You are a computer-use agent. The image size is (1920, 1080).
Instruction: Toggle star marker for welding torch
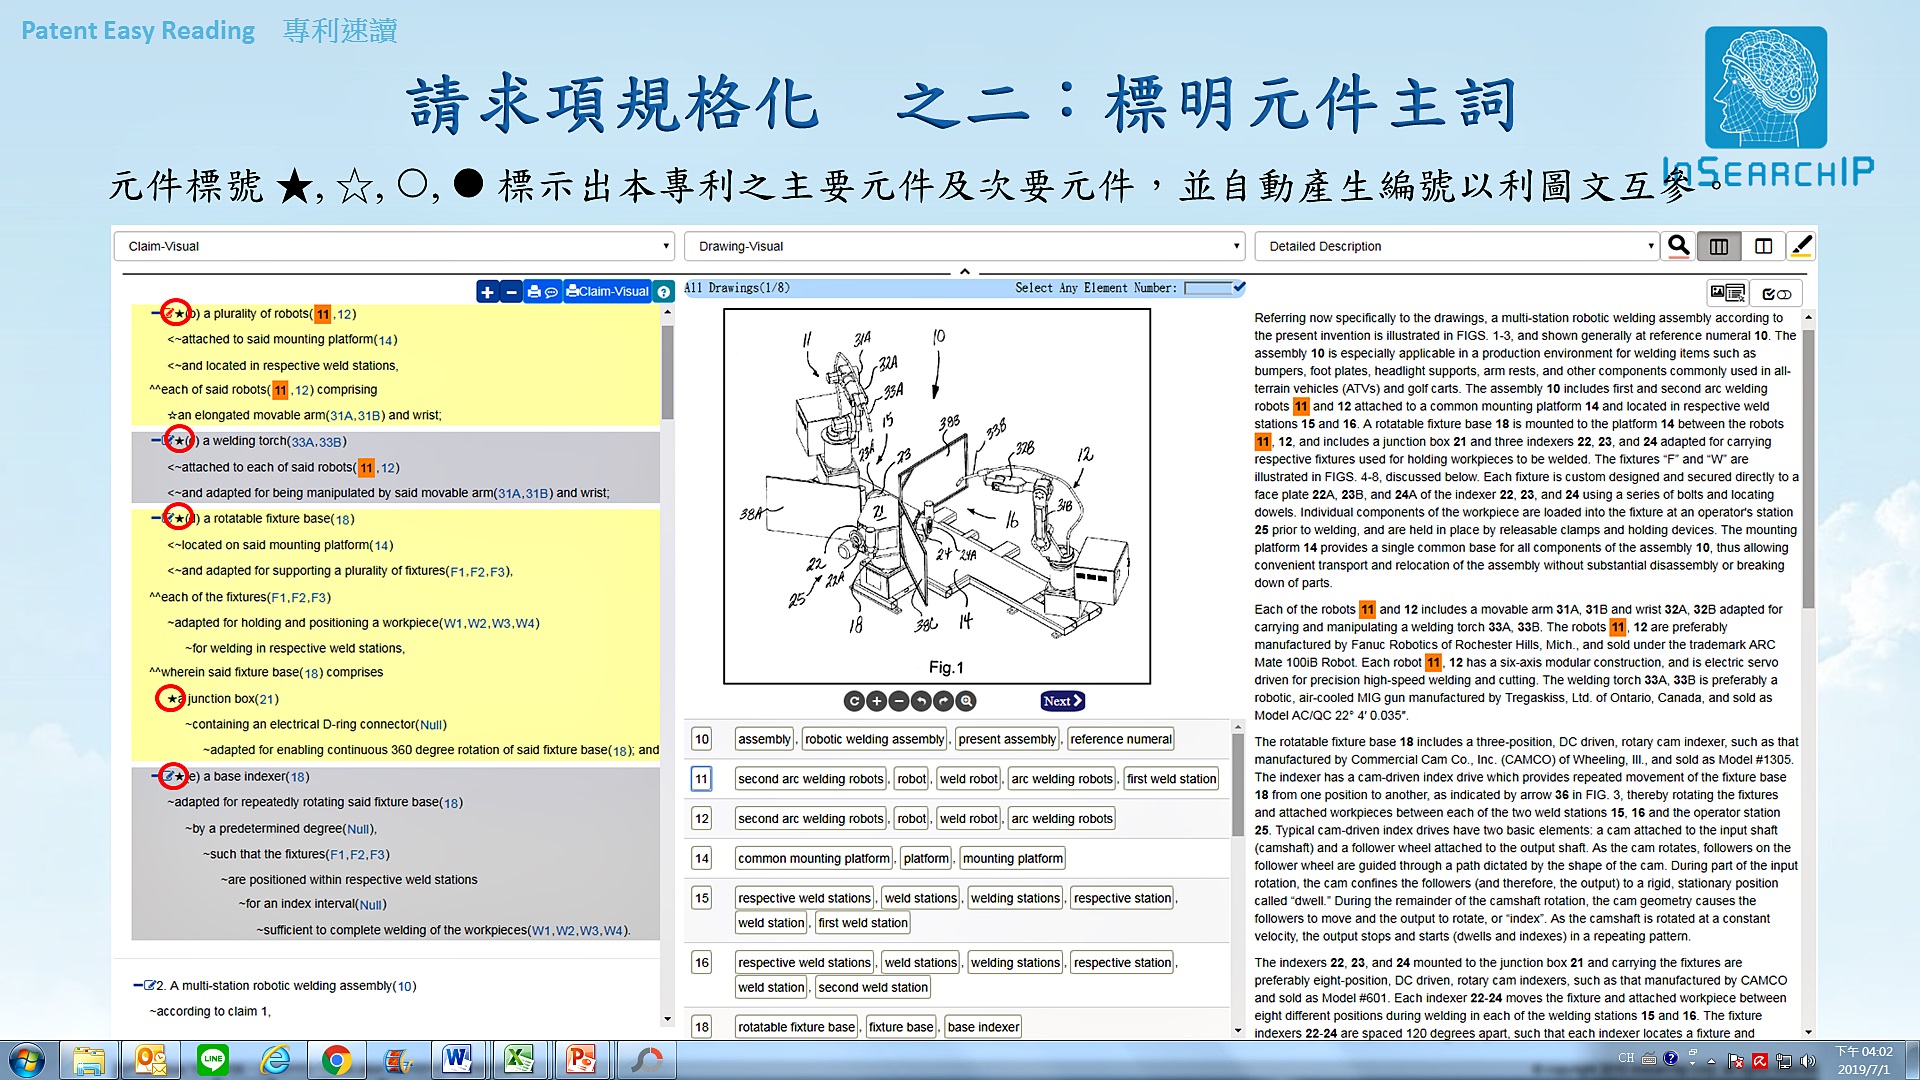180,441
